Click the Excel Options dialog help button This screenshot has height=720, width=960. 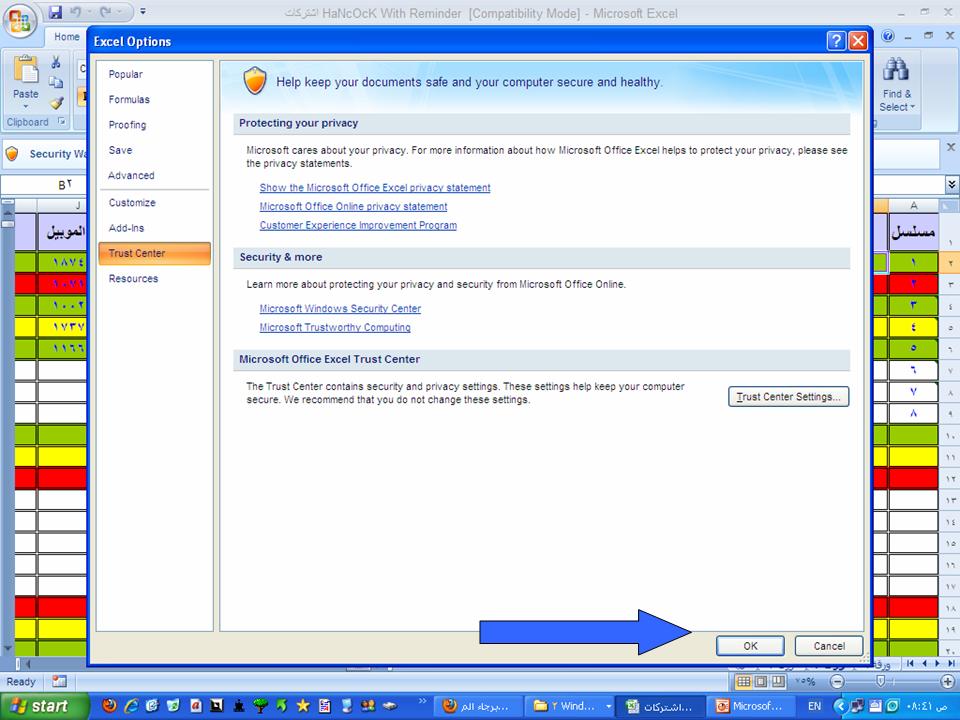coord(836,41)
